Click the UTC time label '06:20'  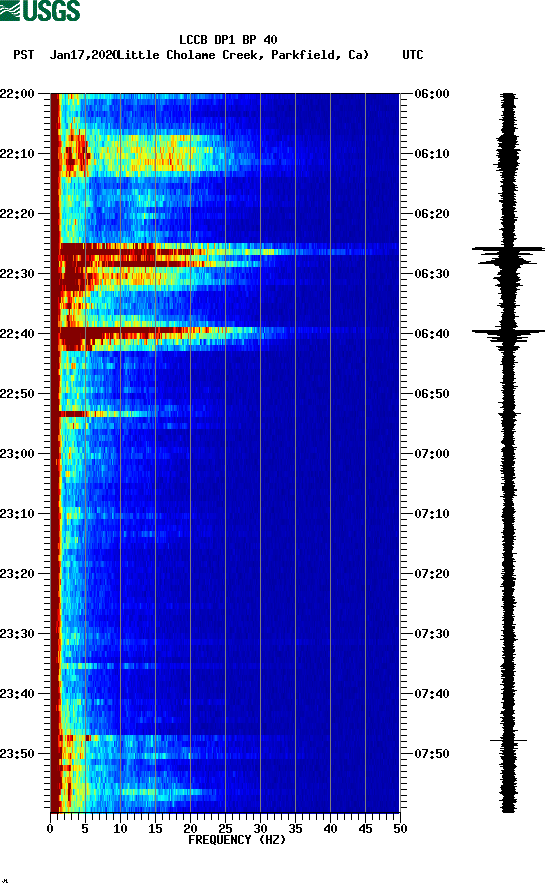coord(432,214)
